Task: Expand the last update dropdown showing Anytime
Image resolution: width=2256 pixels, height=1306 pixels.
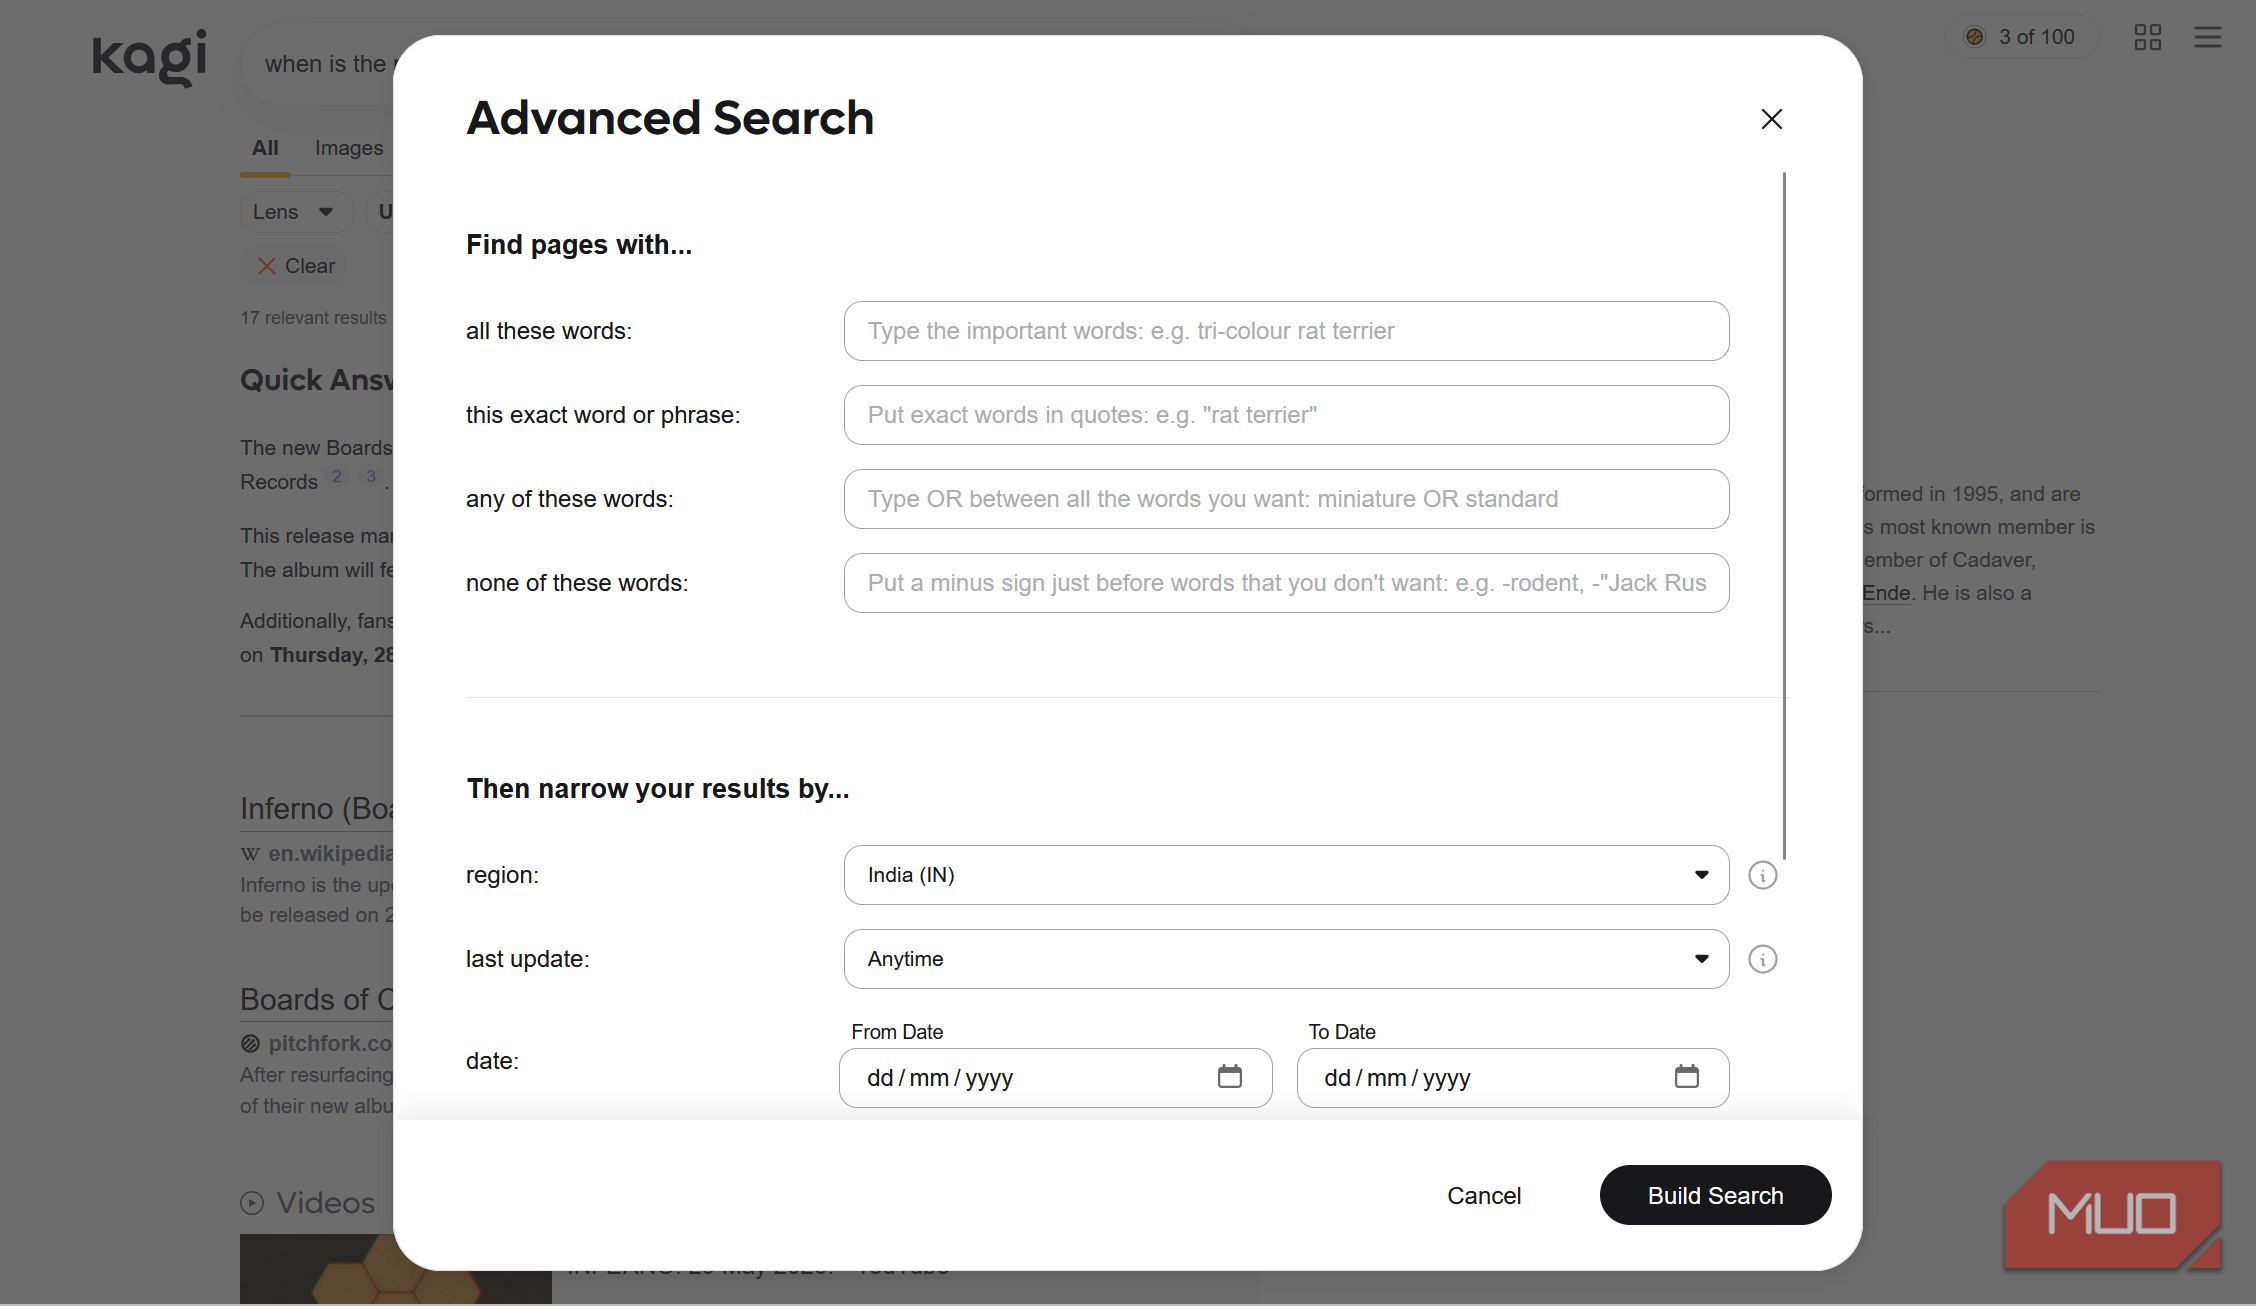Action: click(x=1286, y=959)
